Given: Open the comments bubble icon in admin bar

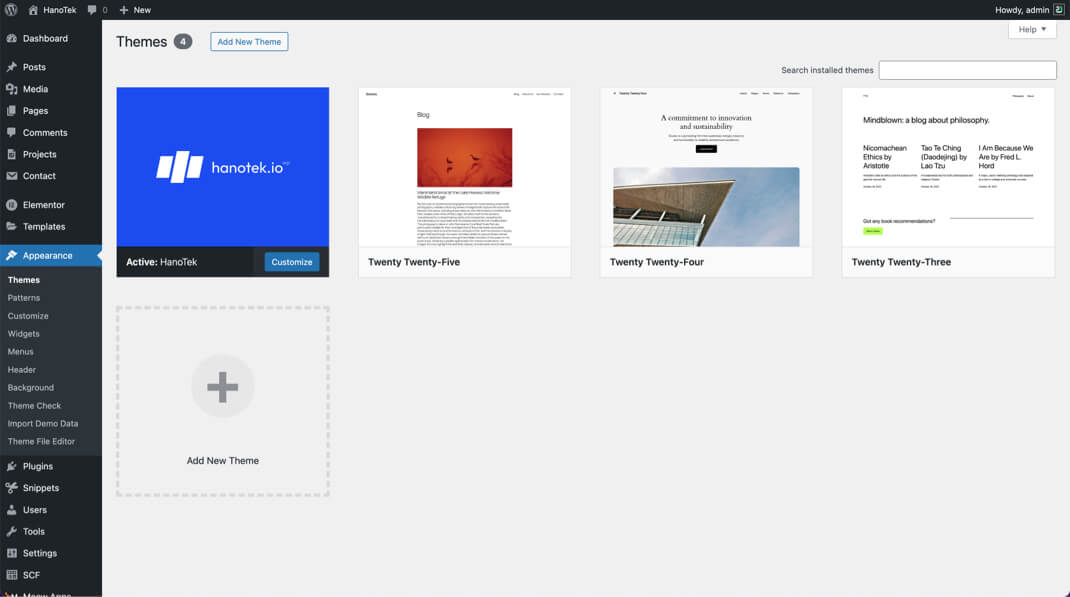Looking at the screenshot, I should (x=92, y=10).
